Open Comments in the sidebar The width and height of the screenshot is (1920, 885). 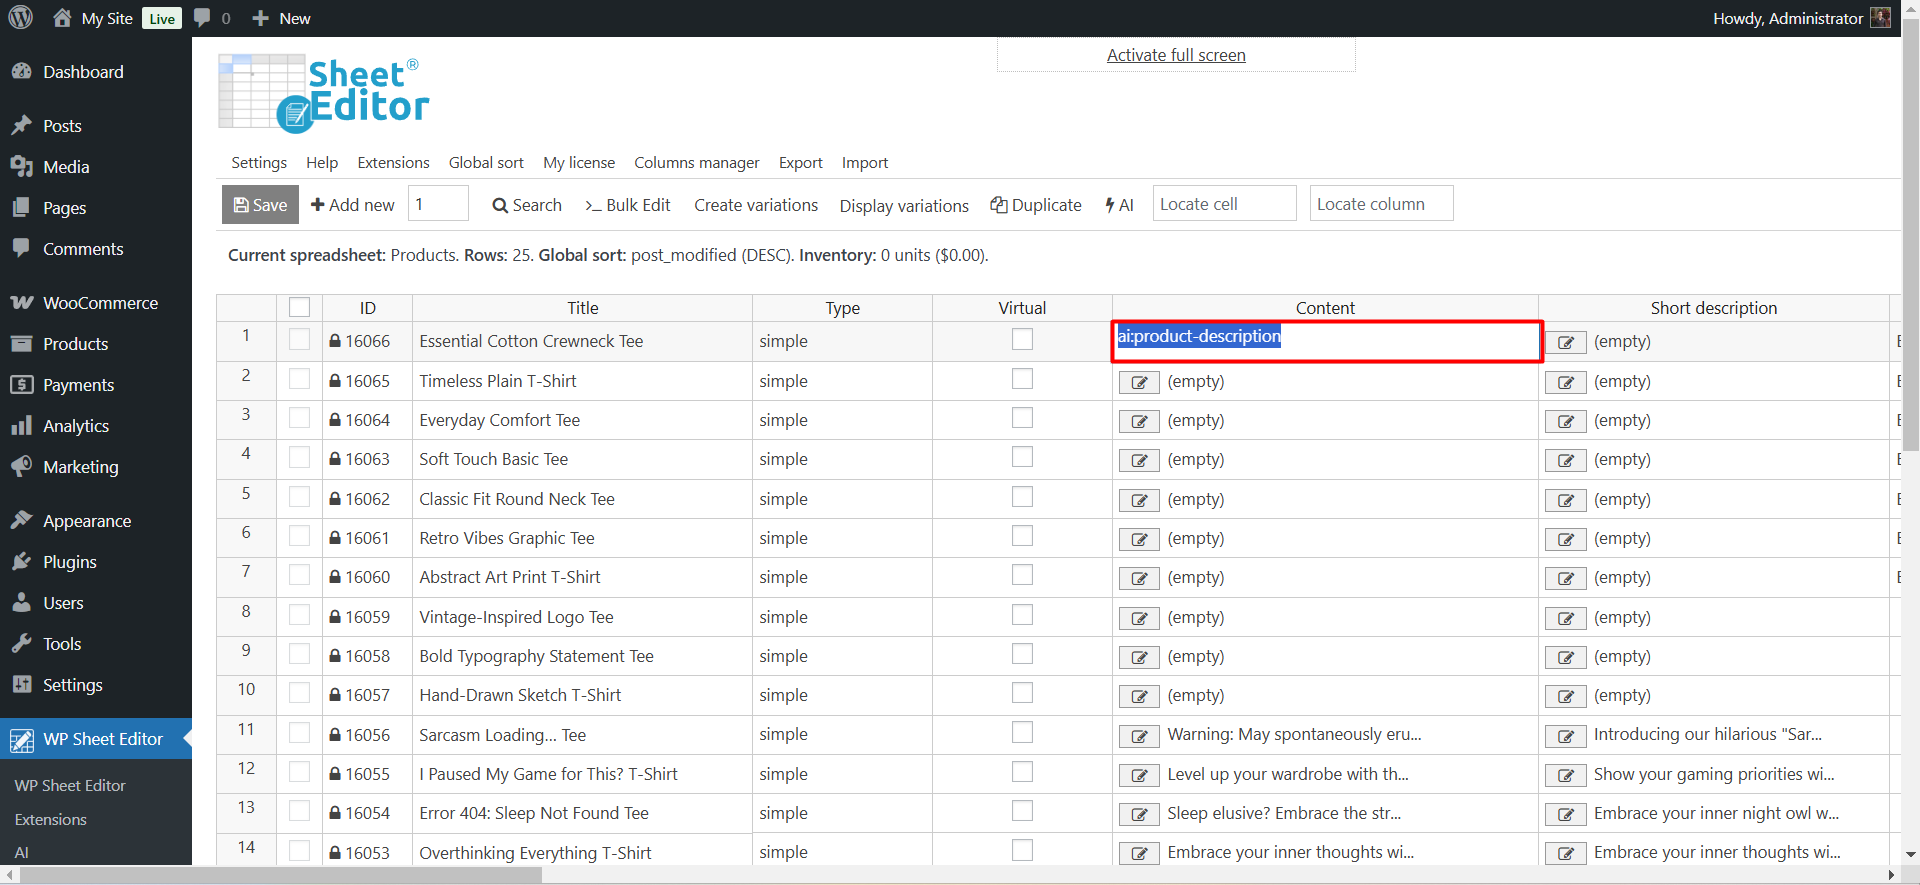tap(83, 249)
